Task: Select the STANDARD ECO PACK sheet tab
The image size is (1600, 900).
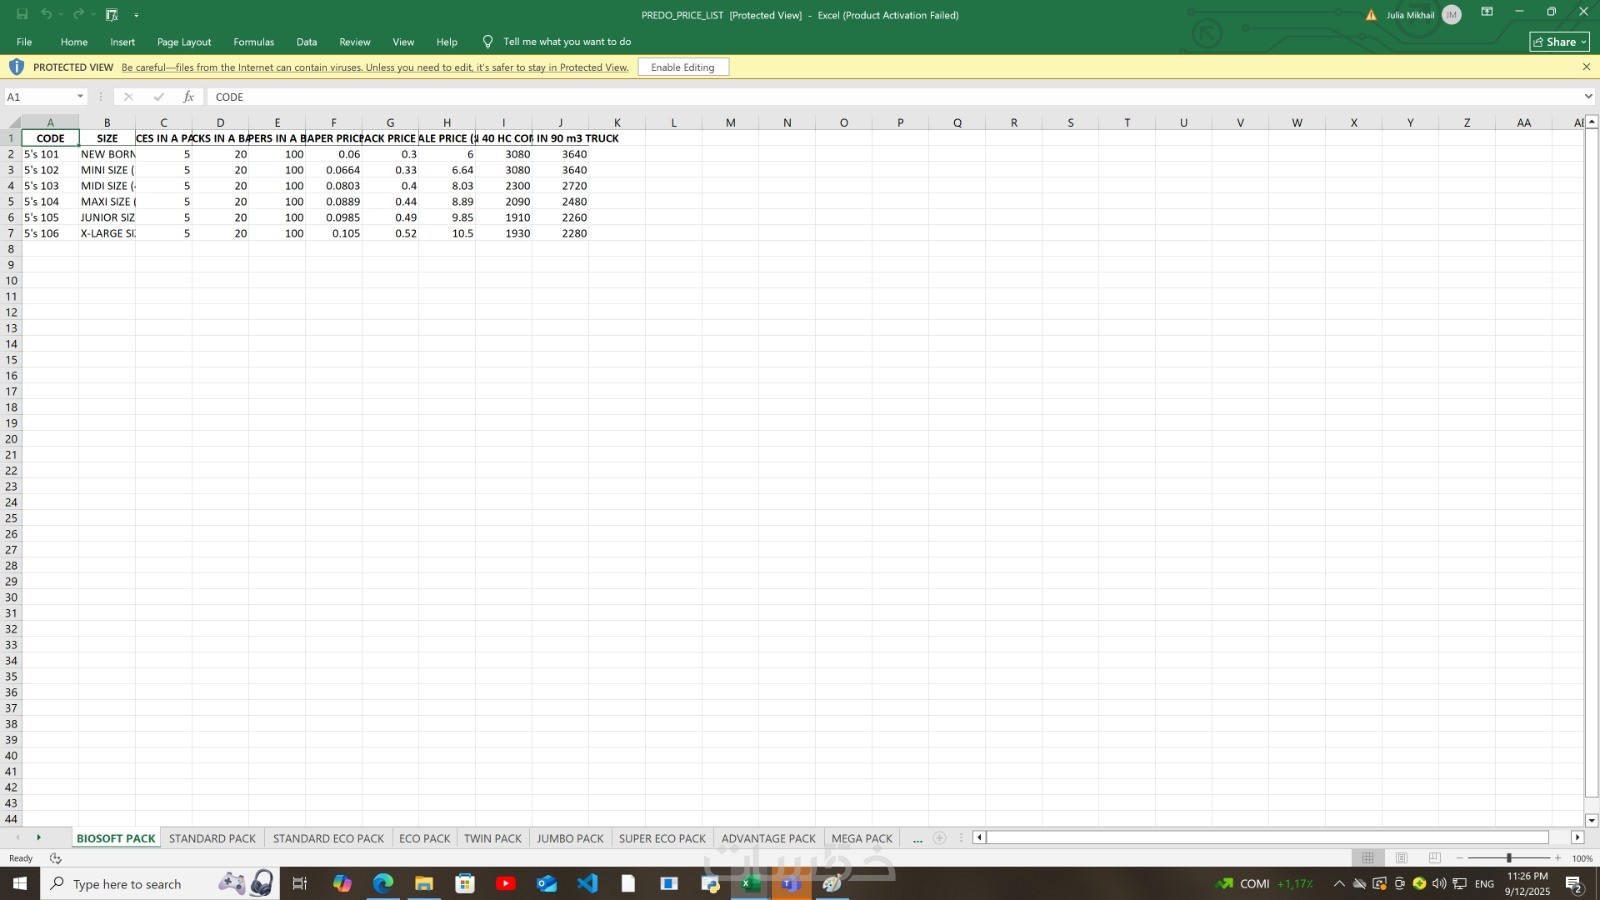Action: point(328,838)
